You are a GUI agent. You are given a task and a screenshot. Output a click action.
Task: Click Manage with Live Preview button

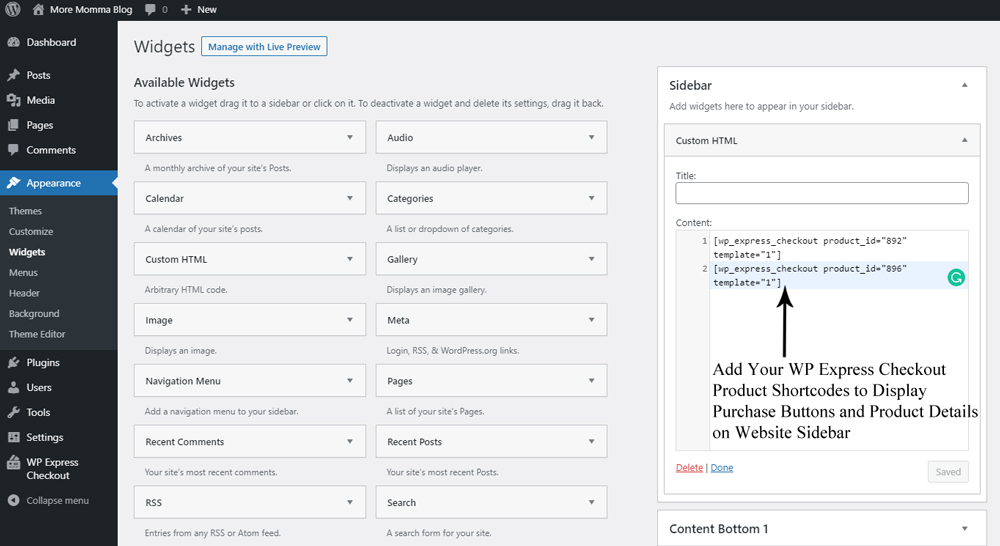264,47
